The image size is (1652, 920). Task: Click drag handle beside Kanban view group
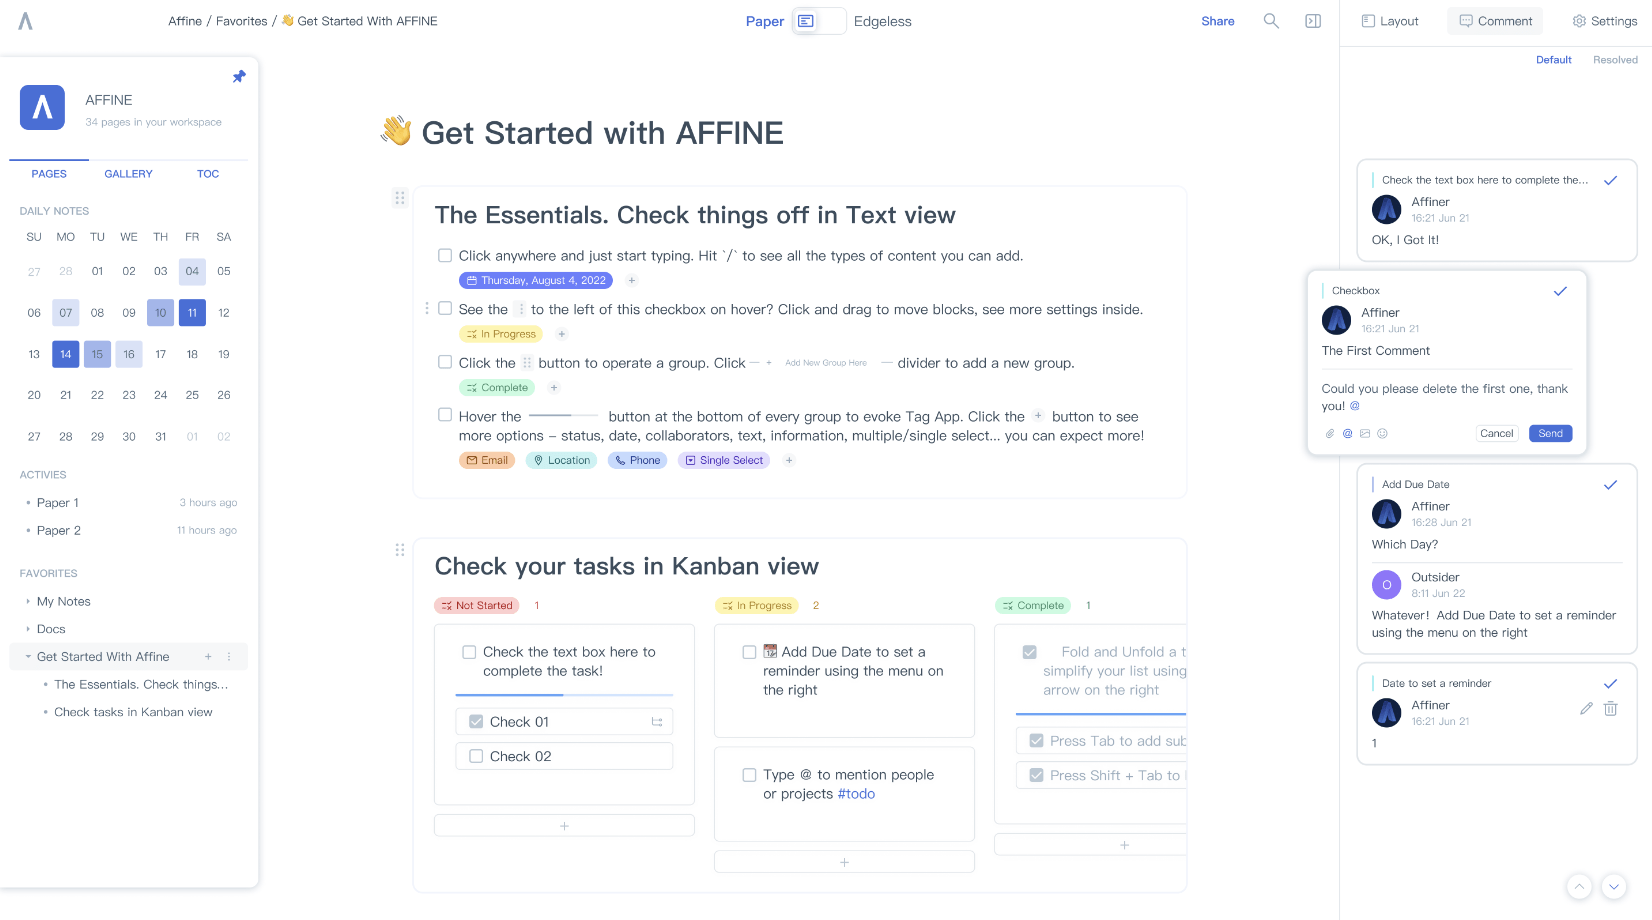tap(400, 550)
